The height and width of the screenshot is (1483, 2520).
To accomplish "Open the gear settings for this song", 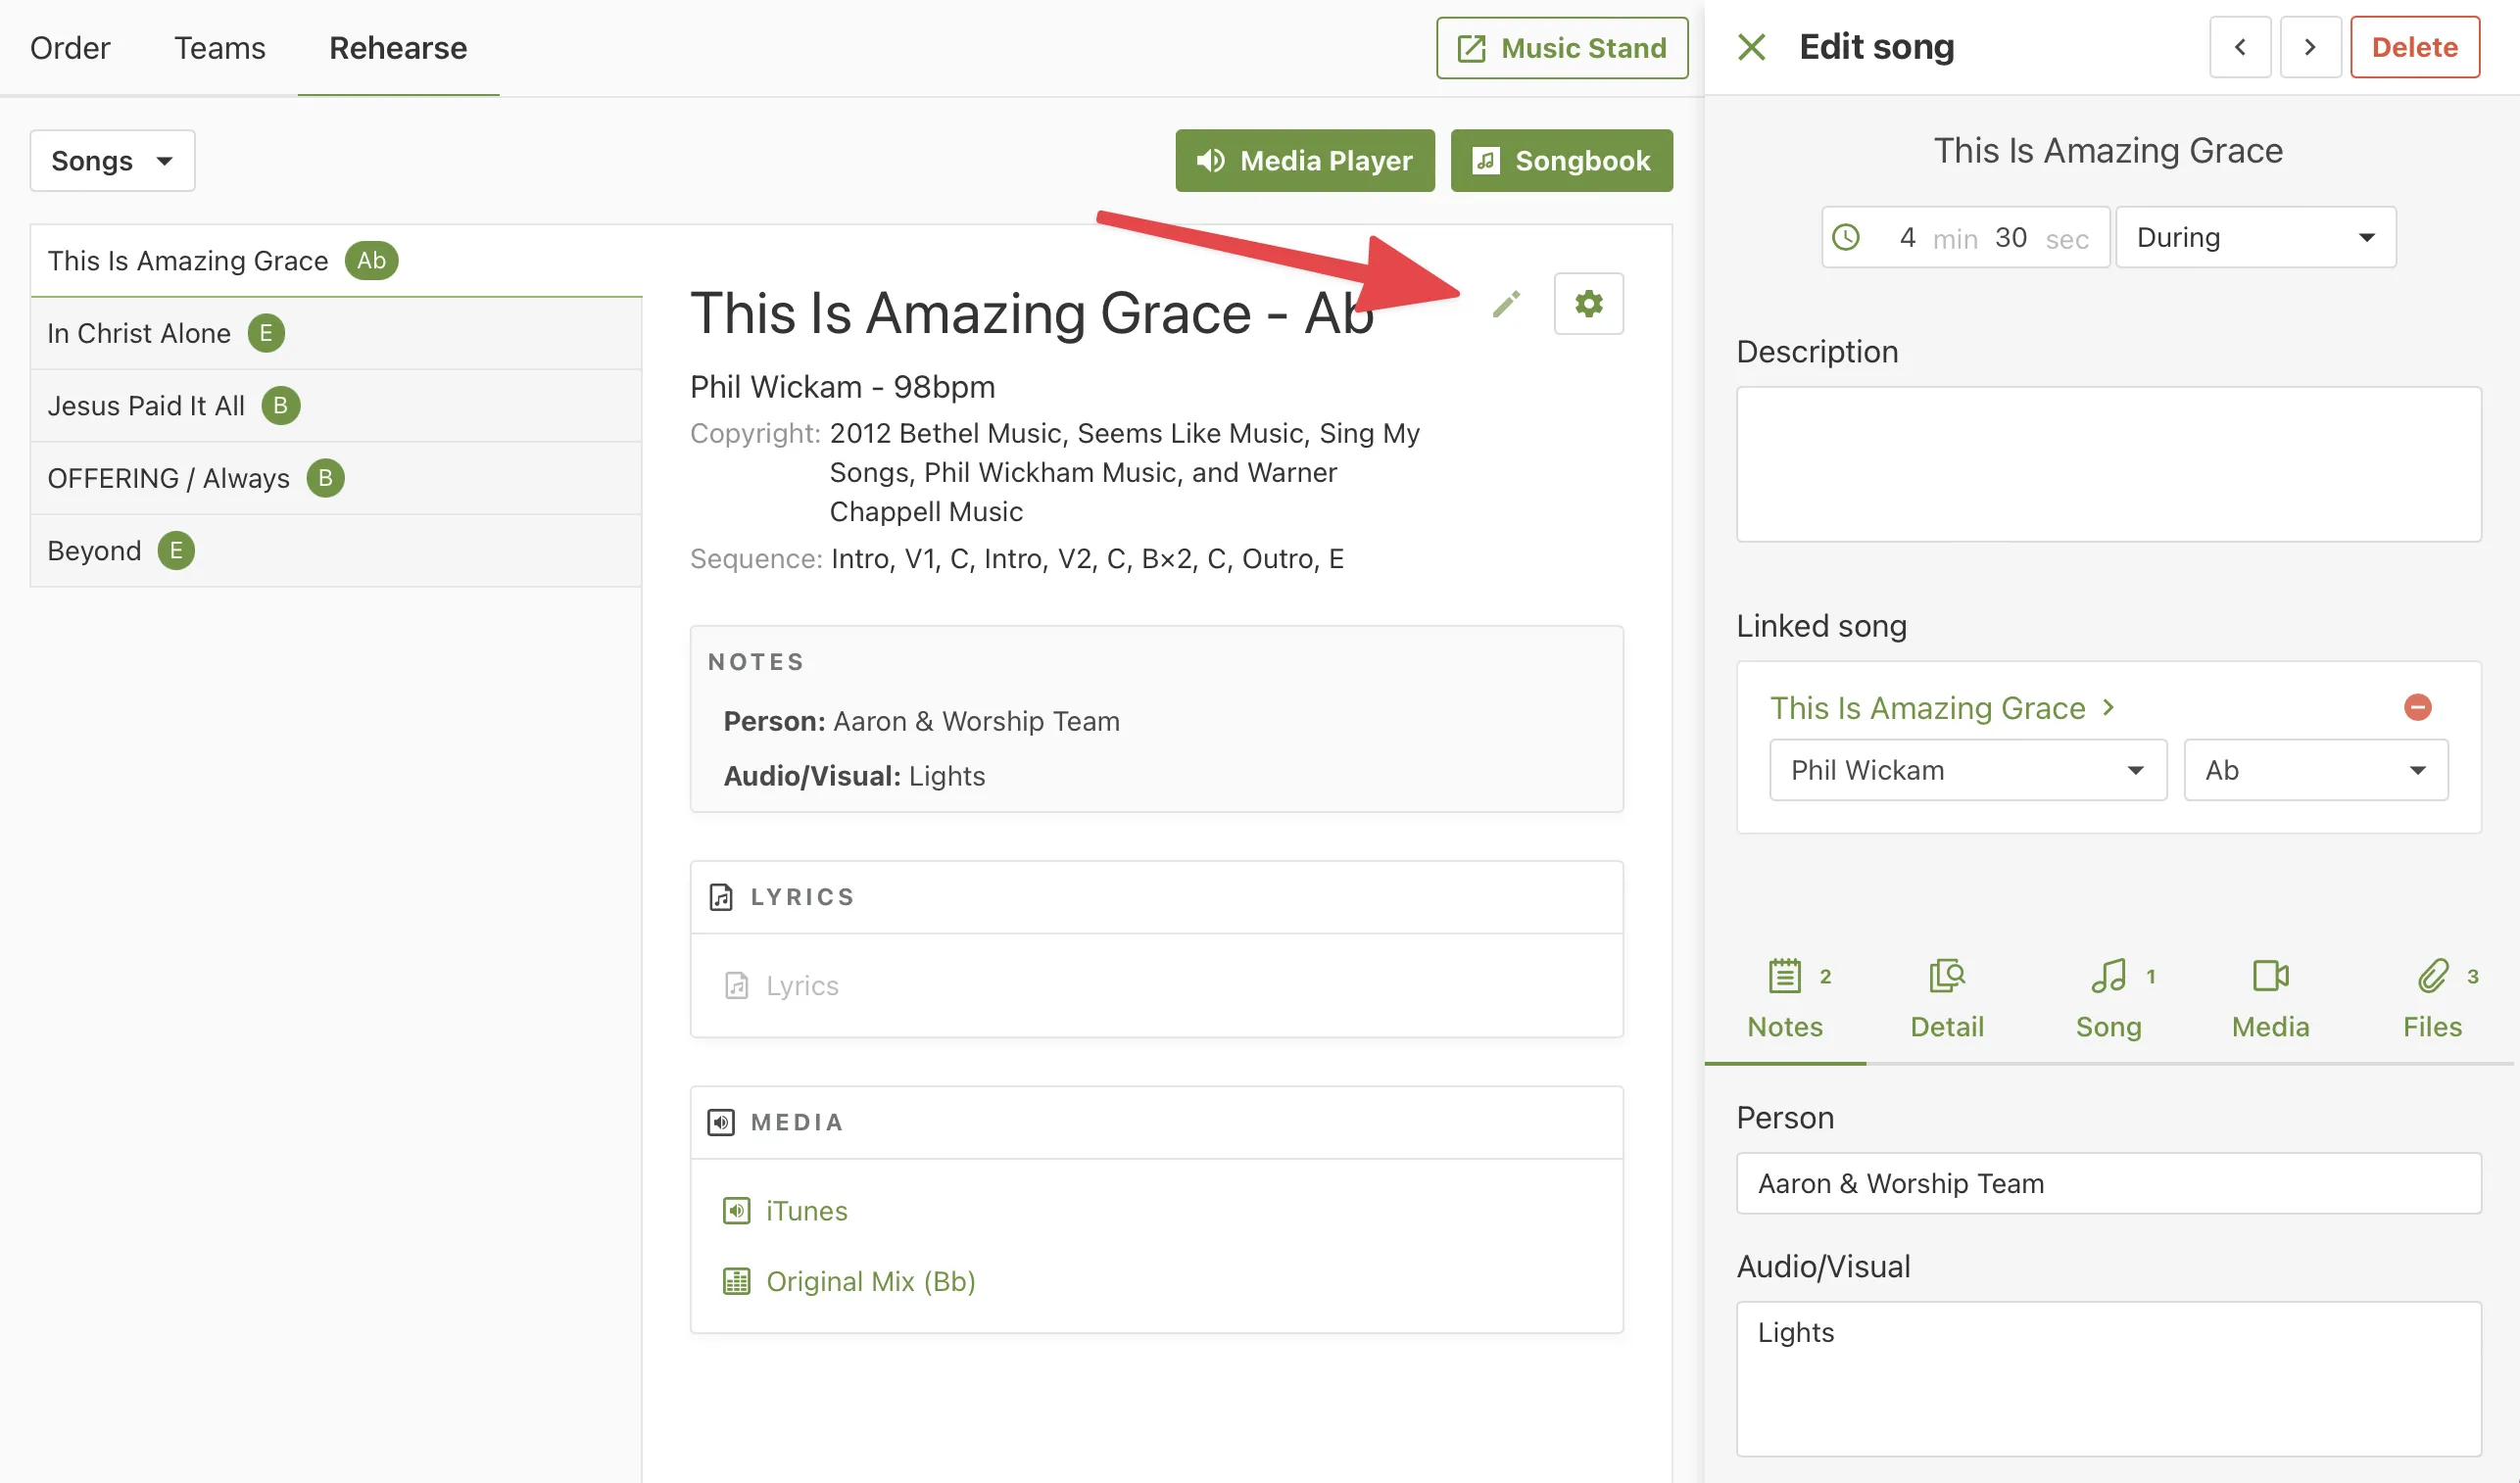I will click(x=1588, y=304).
